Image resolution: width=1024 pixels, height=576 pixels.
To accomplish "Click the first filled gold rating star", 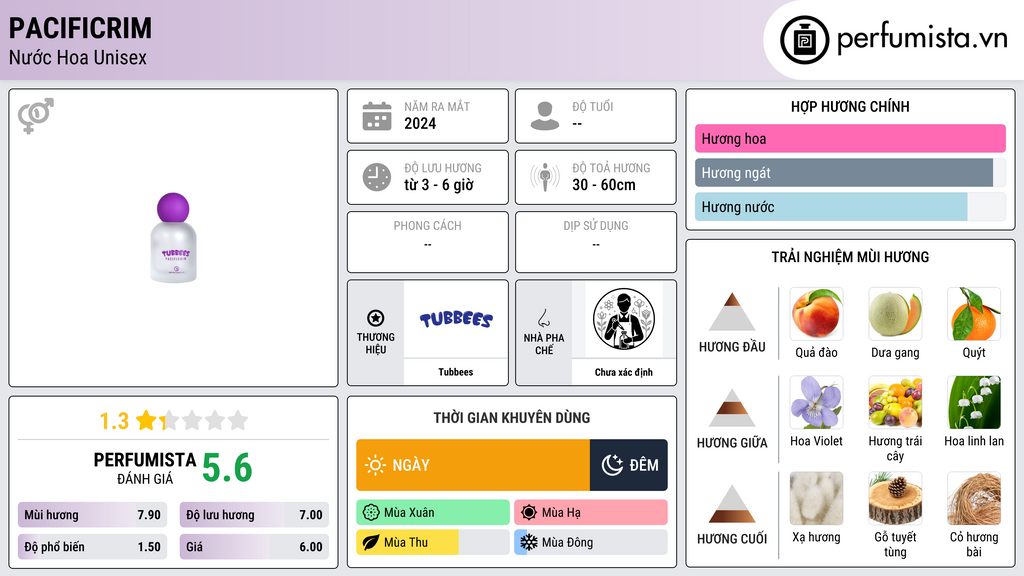I will [x=147, y=420].
